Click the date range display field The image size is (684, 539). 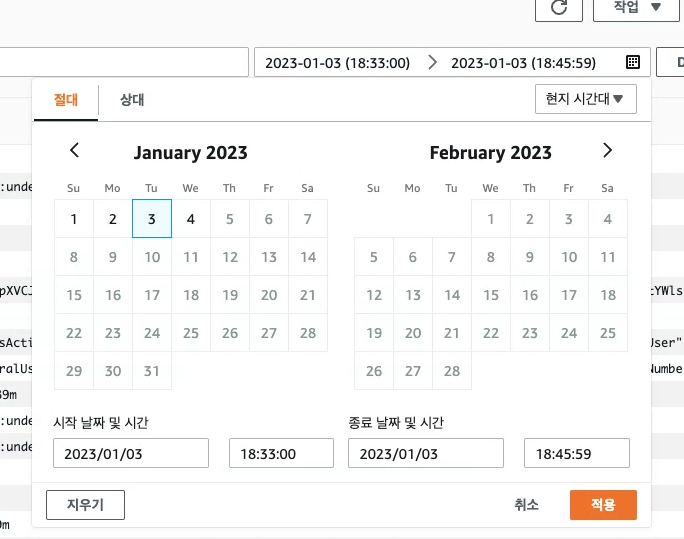point(440,62)
